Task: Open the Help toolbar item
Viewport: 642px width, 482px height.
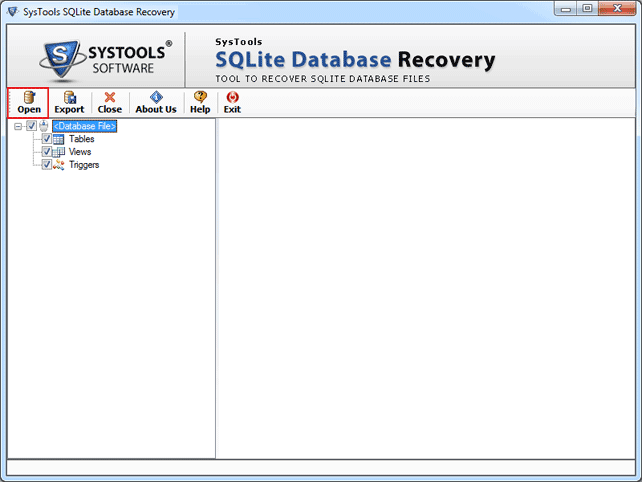Action: coord(200,103)
